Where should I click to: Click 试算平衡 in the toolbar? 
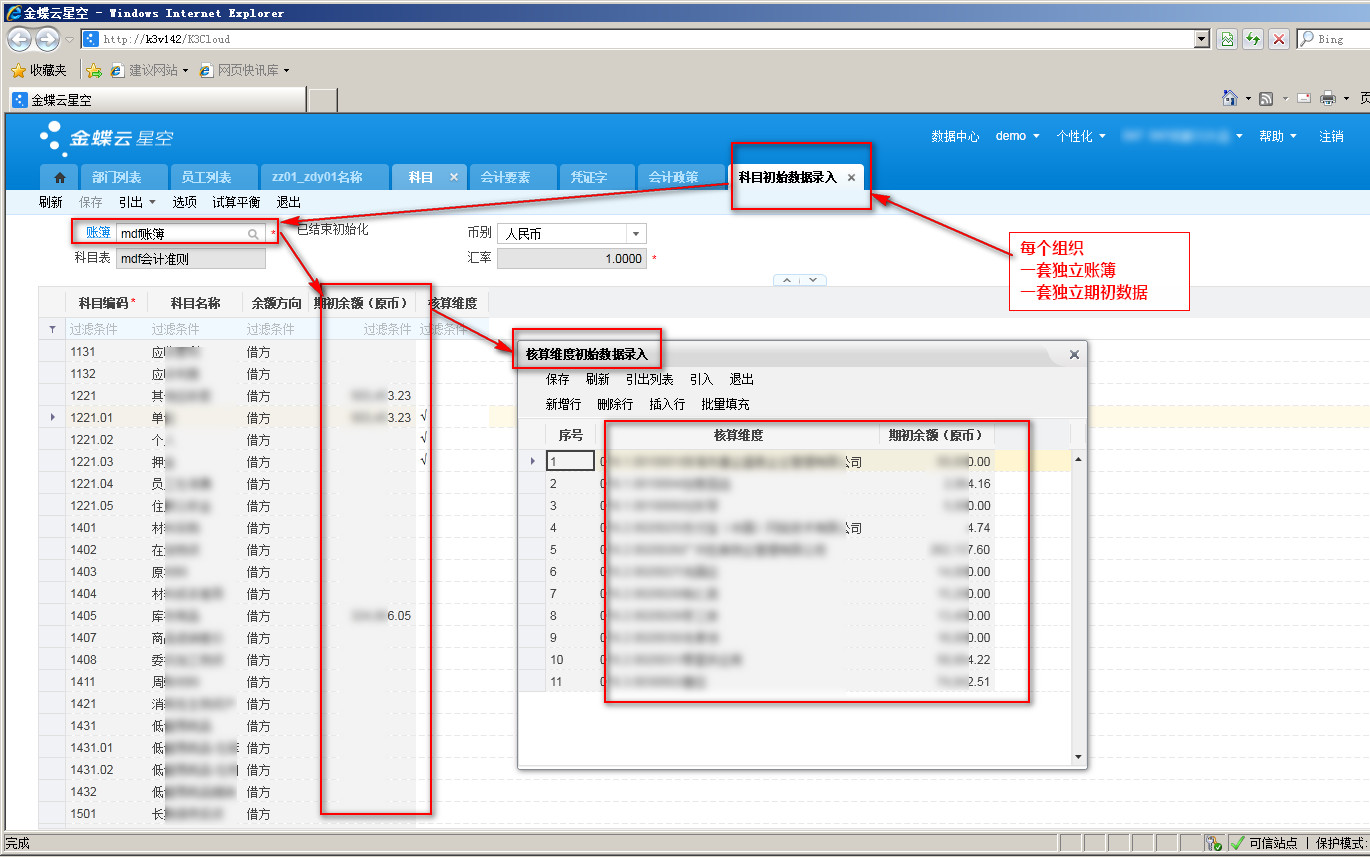pos(236,202)
